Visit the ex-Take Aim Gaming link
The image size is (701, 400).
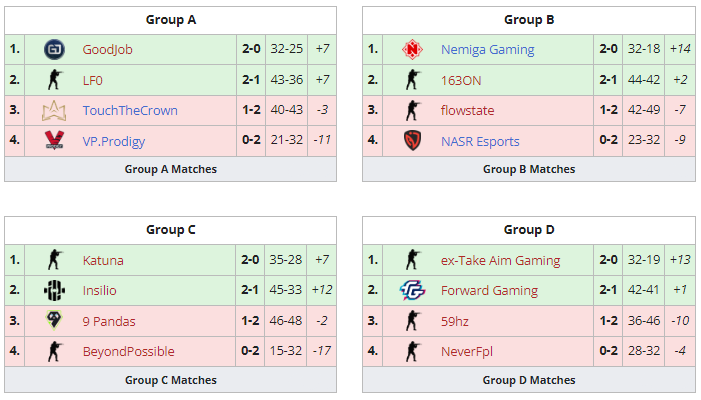pyautogui.click(x=500, y=261)
